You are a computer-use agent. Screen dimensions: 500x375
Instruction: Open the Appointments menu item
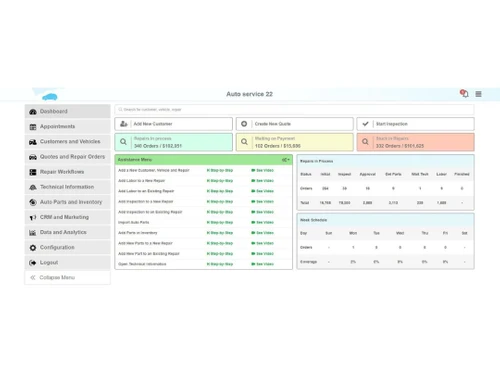(67, 127)
